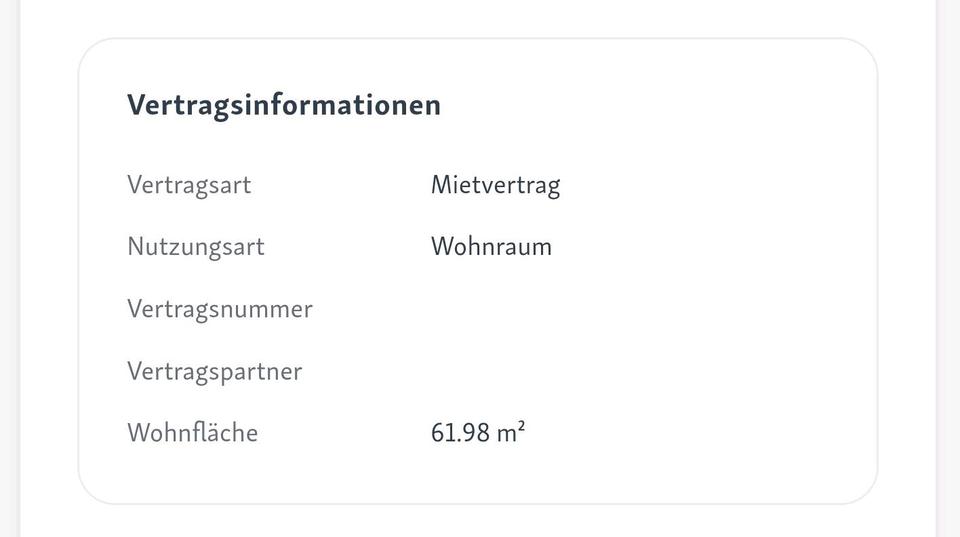
Task: Click the m² unit after 61.98
Action: [510, 434]
